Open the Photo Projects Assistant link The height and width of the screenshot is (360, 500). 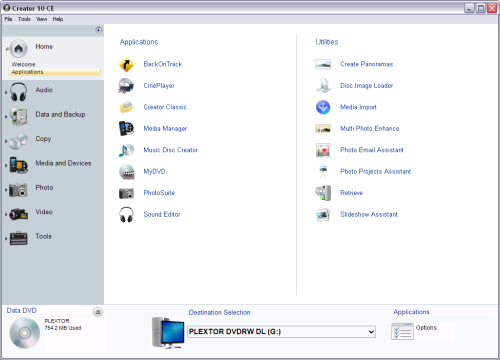click(x=375, y=171)
